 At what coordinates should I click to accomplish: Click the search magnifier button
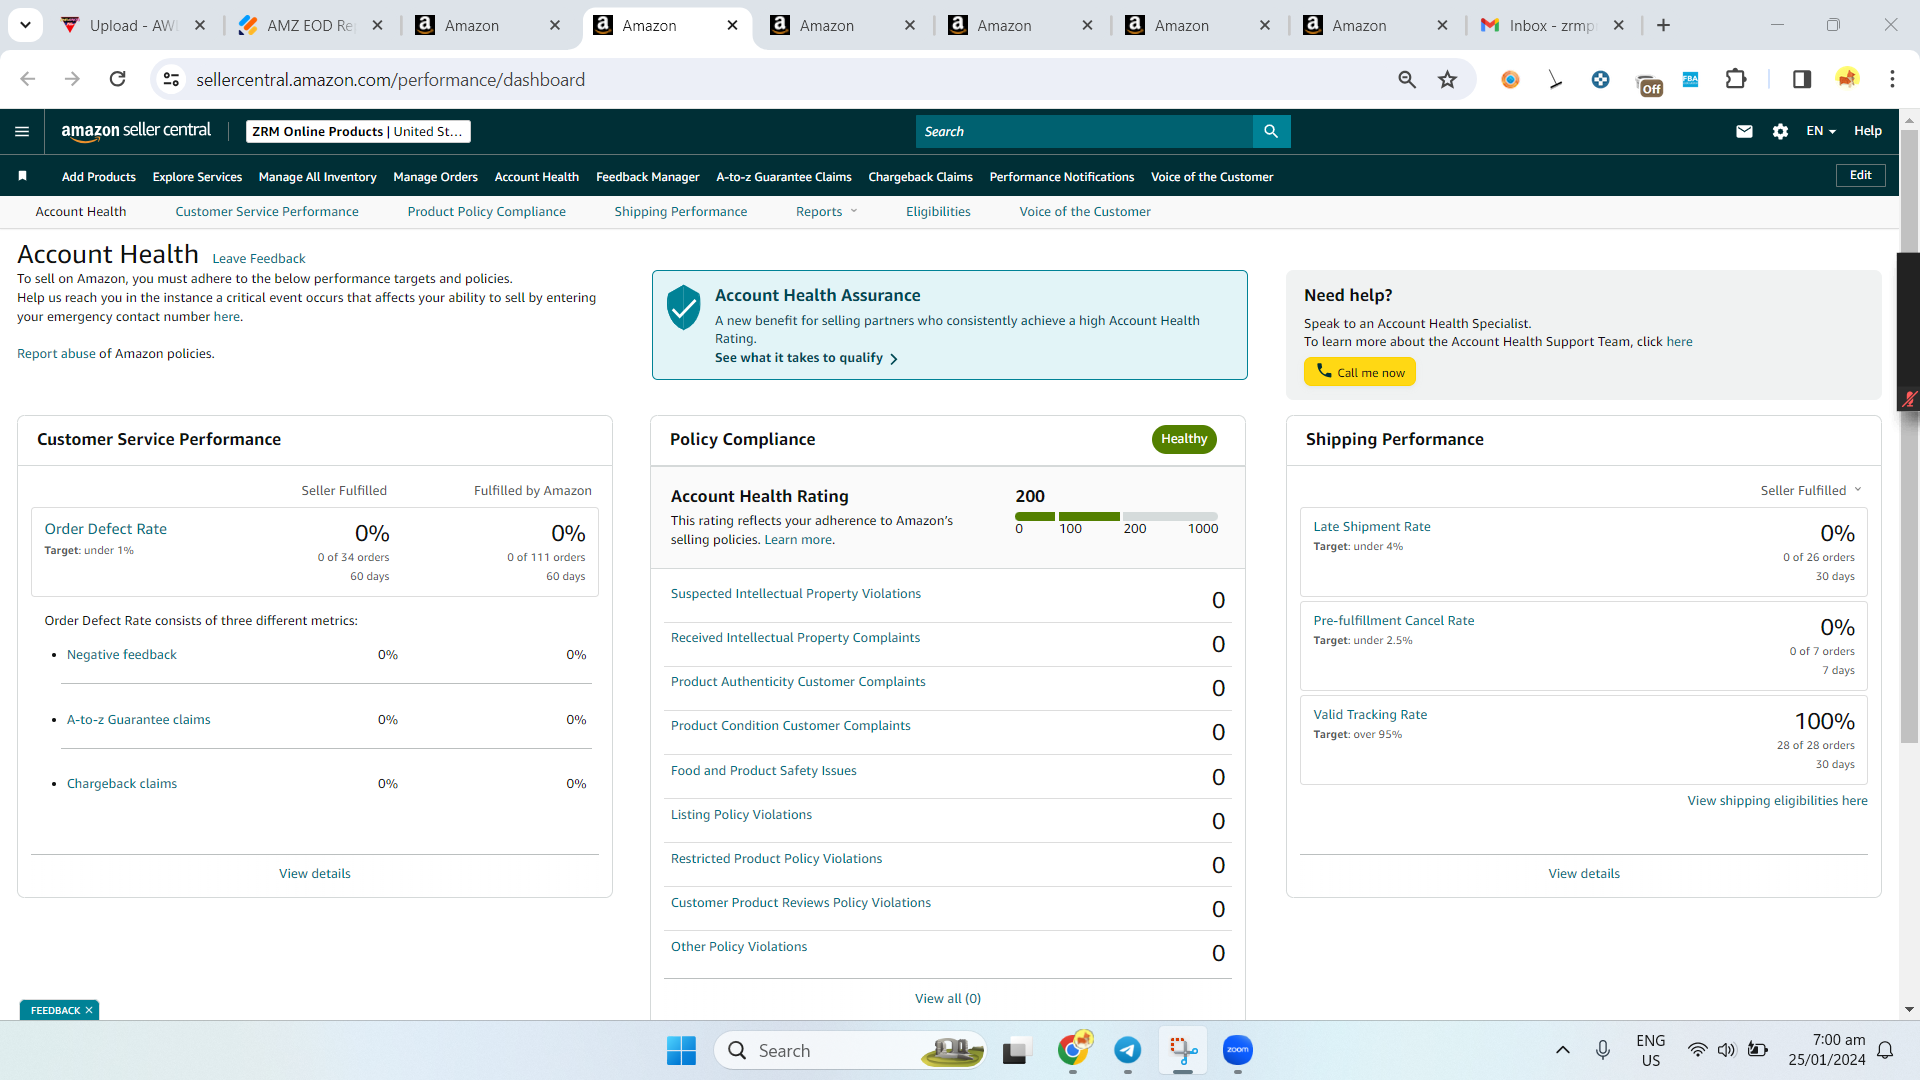coord(1271,131)
